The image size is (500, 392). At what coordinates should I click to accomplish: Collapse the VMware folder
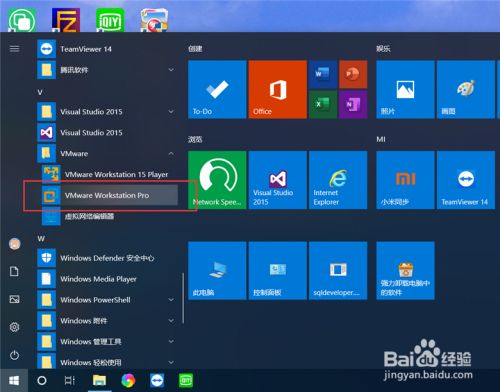(171, 154)
